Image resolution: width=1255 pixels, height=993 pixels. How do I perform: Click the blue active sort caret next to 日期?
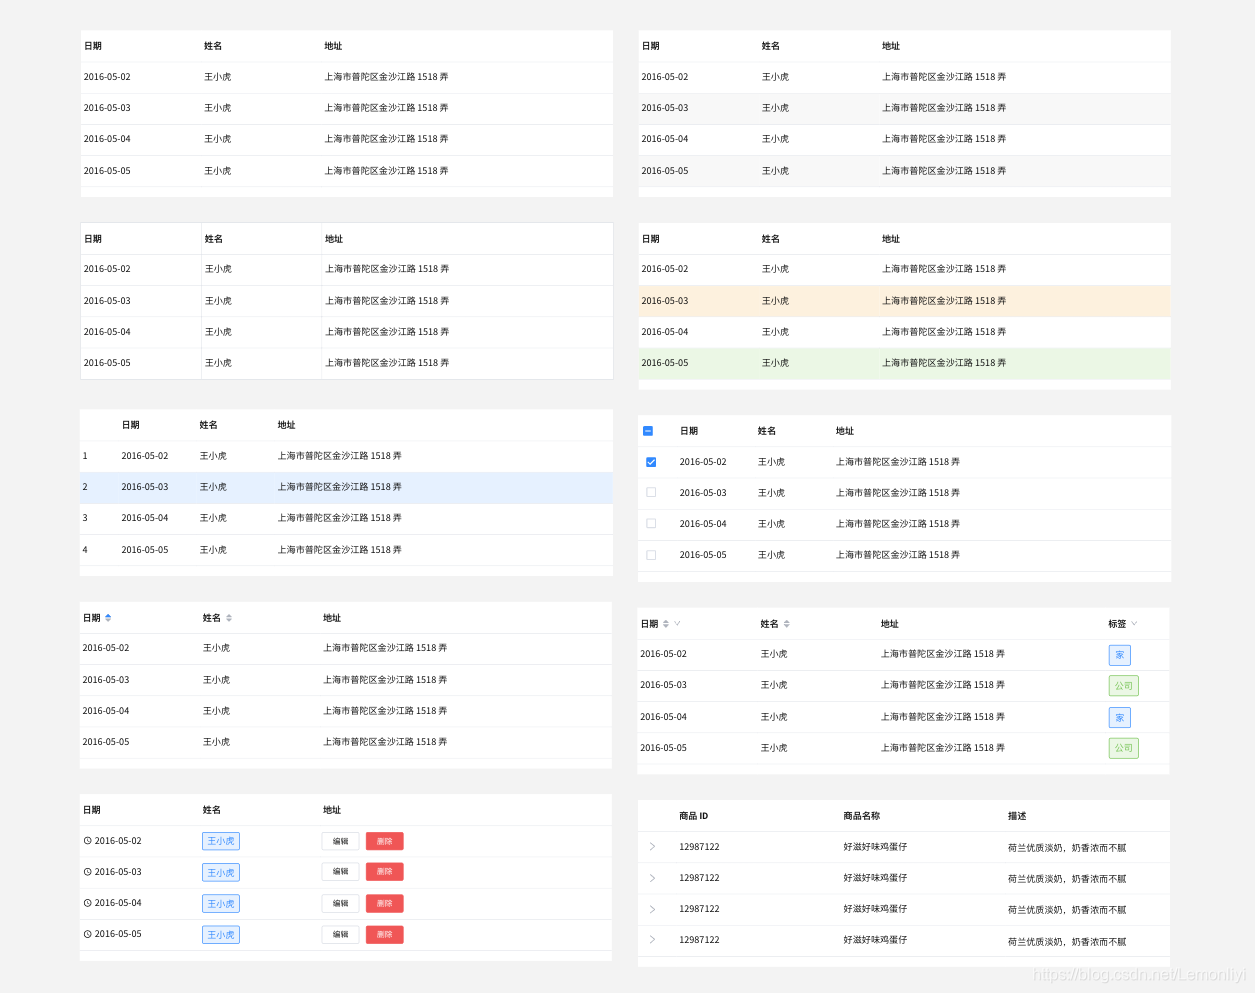point(108,618)
